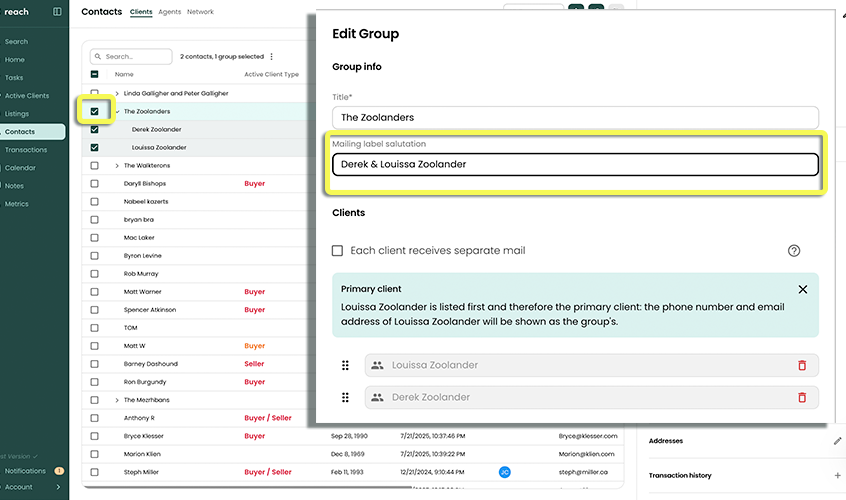Image resolution: width=846 pixels, height=500 pixels.
Task: Collapse the sidebar with the panel icon
Action: (x=57, y=12)
